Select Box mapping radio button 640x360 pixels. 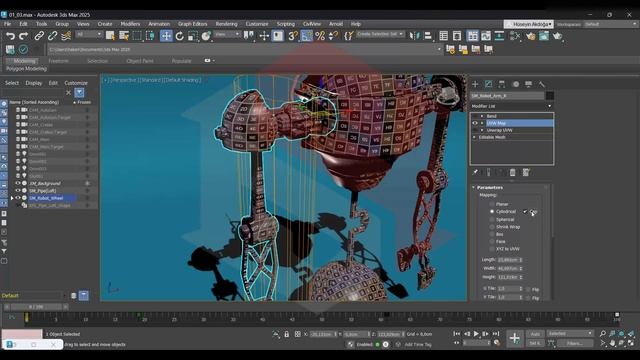[x=492, y=234]
